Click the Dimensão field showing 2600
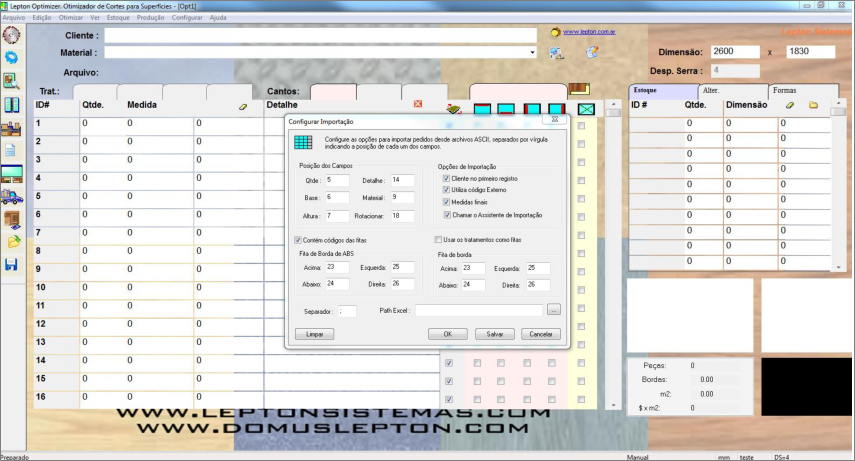 click(735, 51)
